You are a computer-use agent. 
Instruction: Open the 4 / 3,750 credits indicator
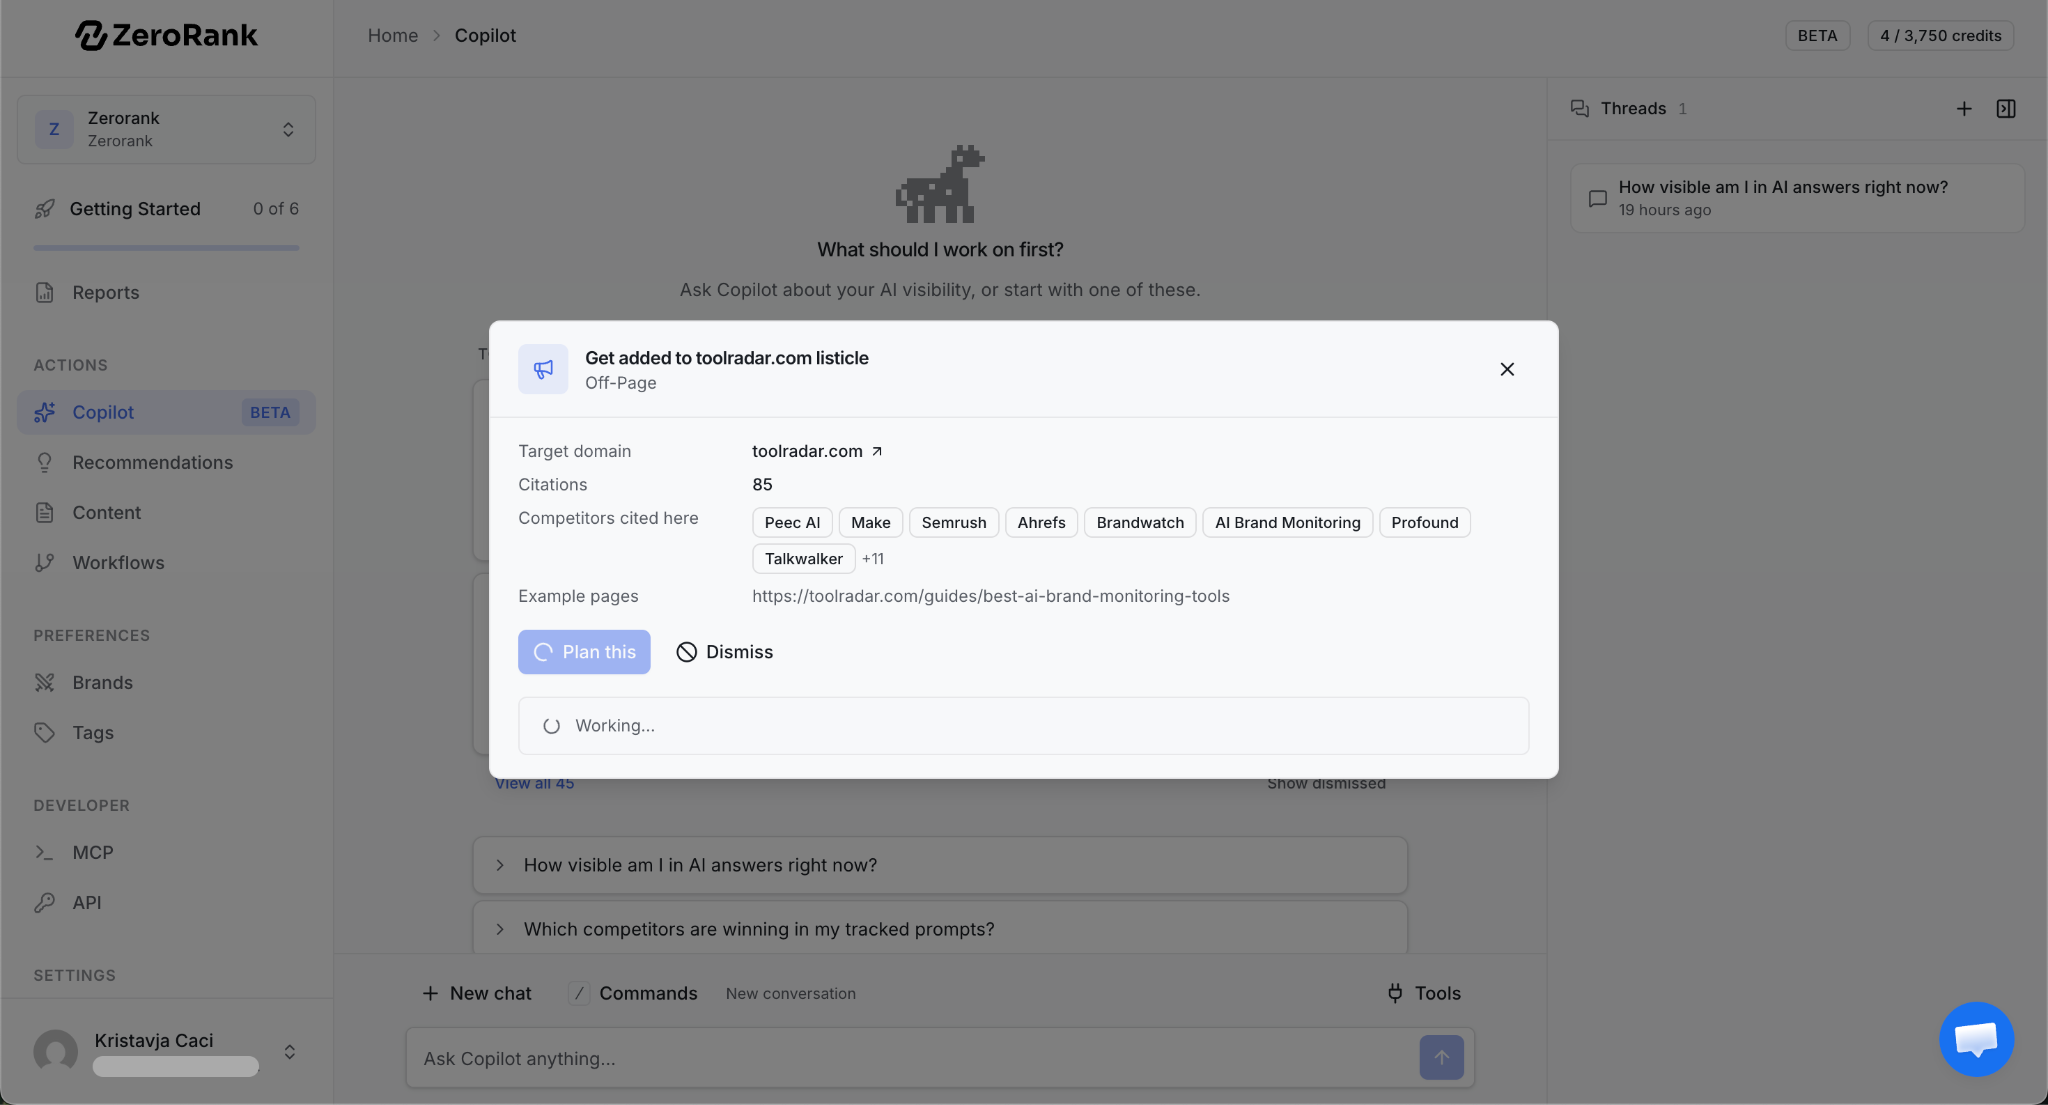[x=1940, y=36]
